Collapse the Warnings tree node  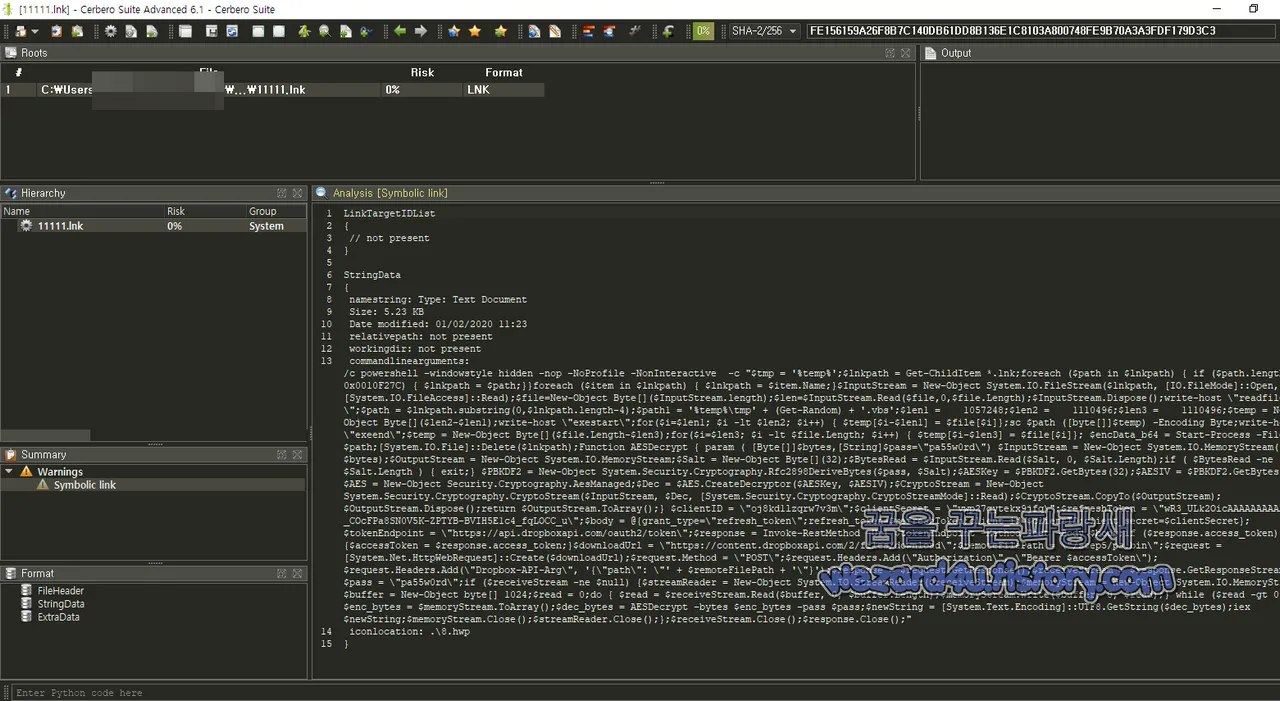9,472
